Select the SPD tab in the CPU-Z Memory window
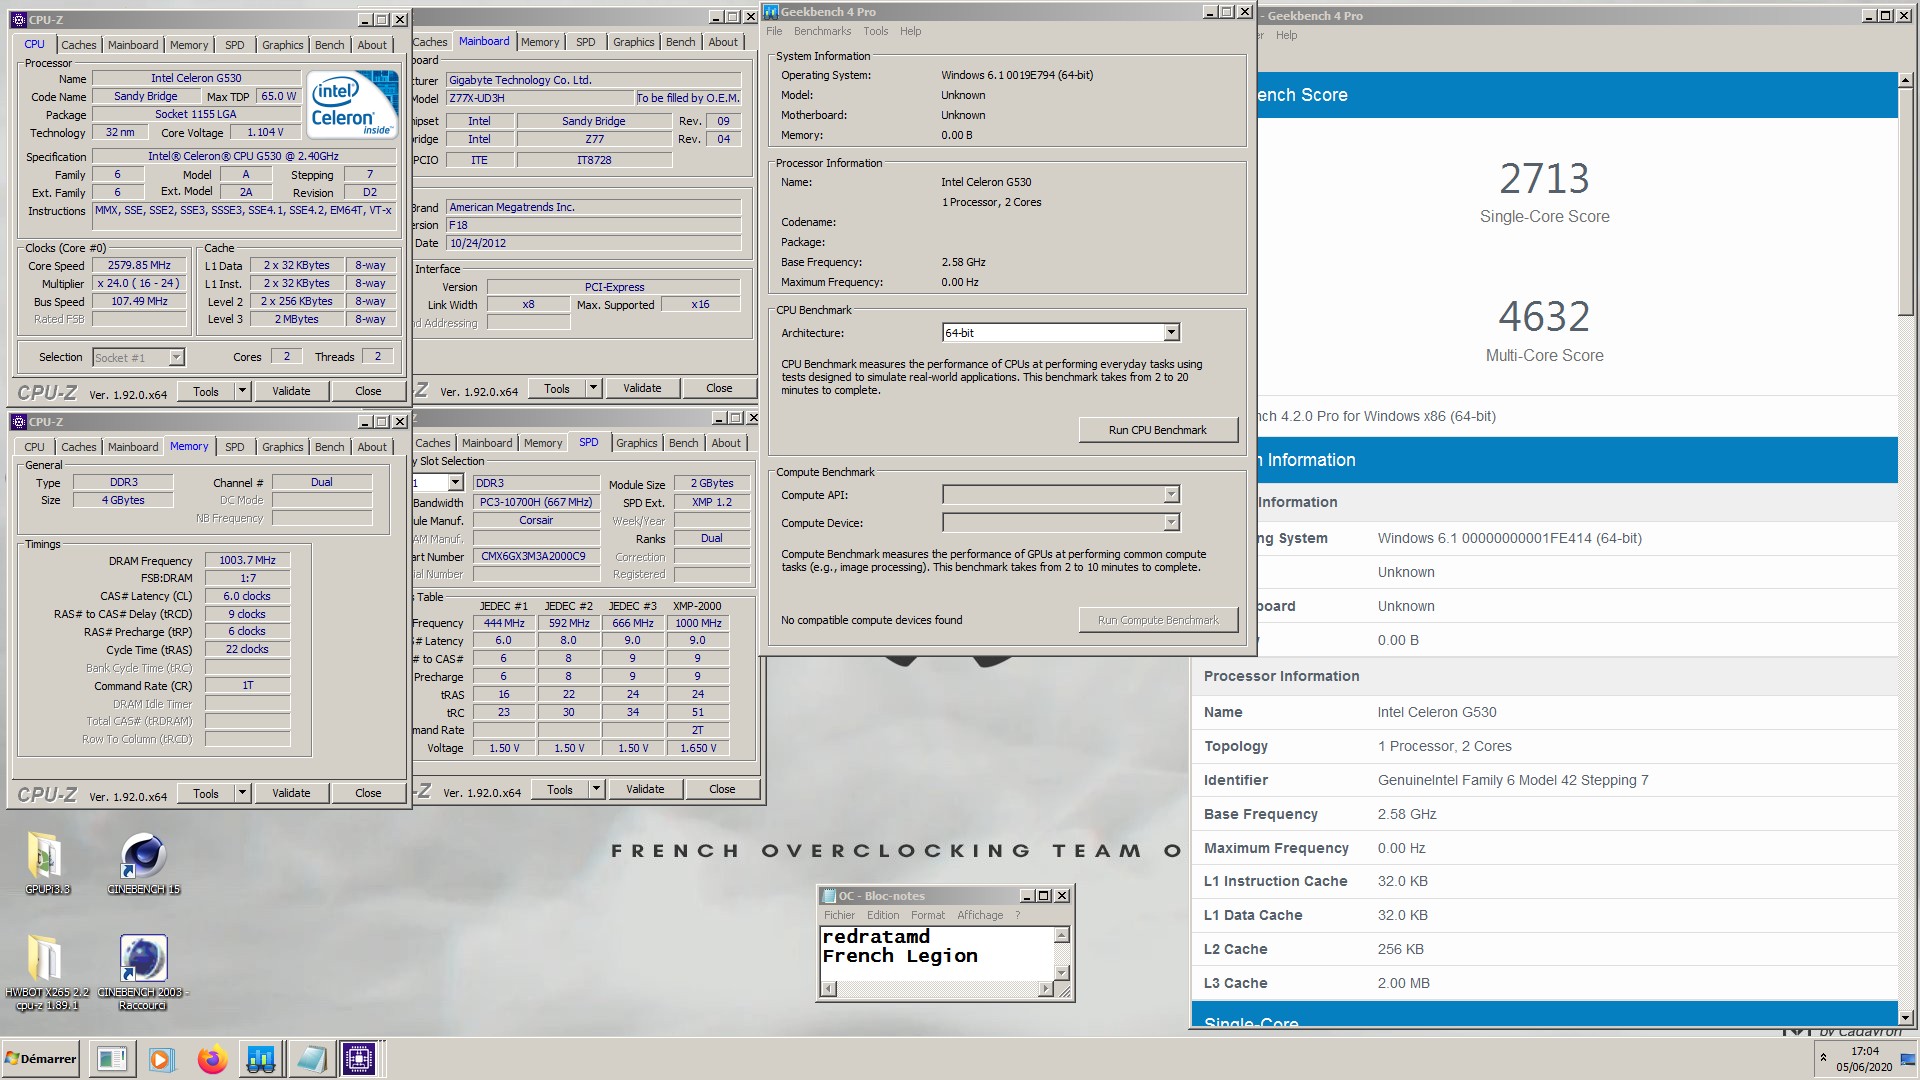The height and width of the screenshot is (1080, 1920). 234,447
